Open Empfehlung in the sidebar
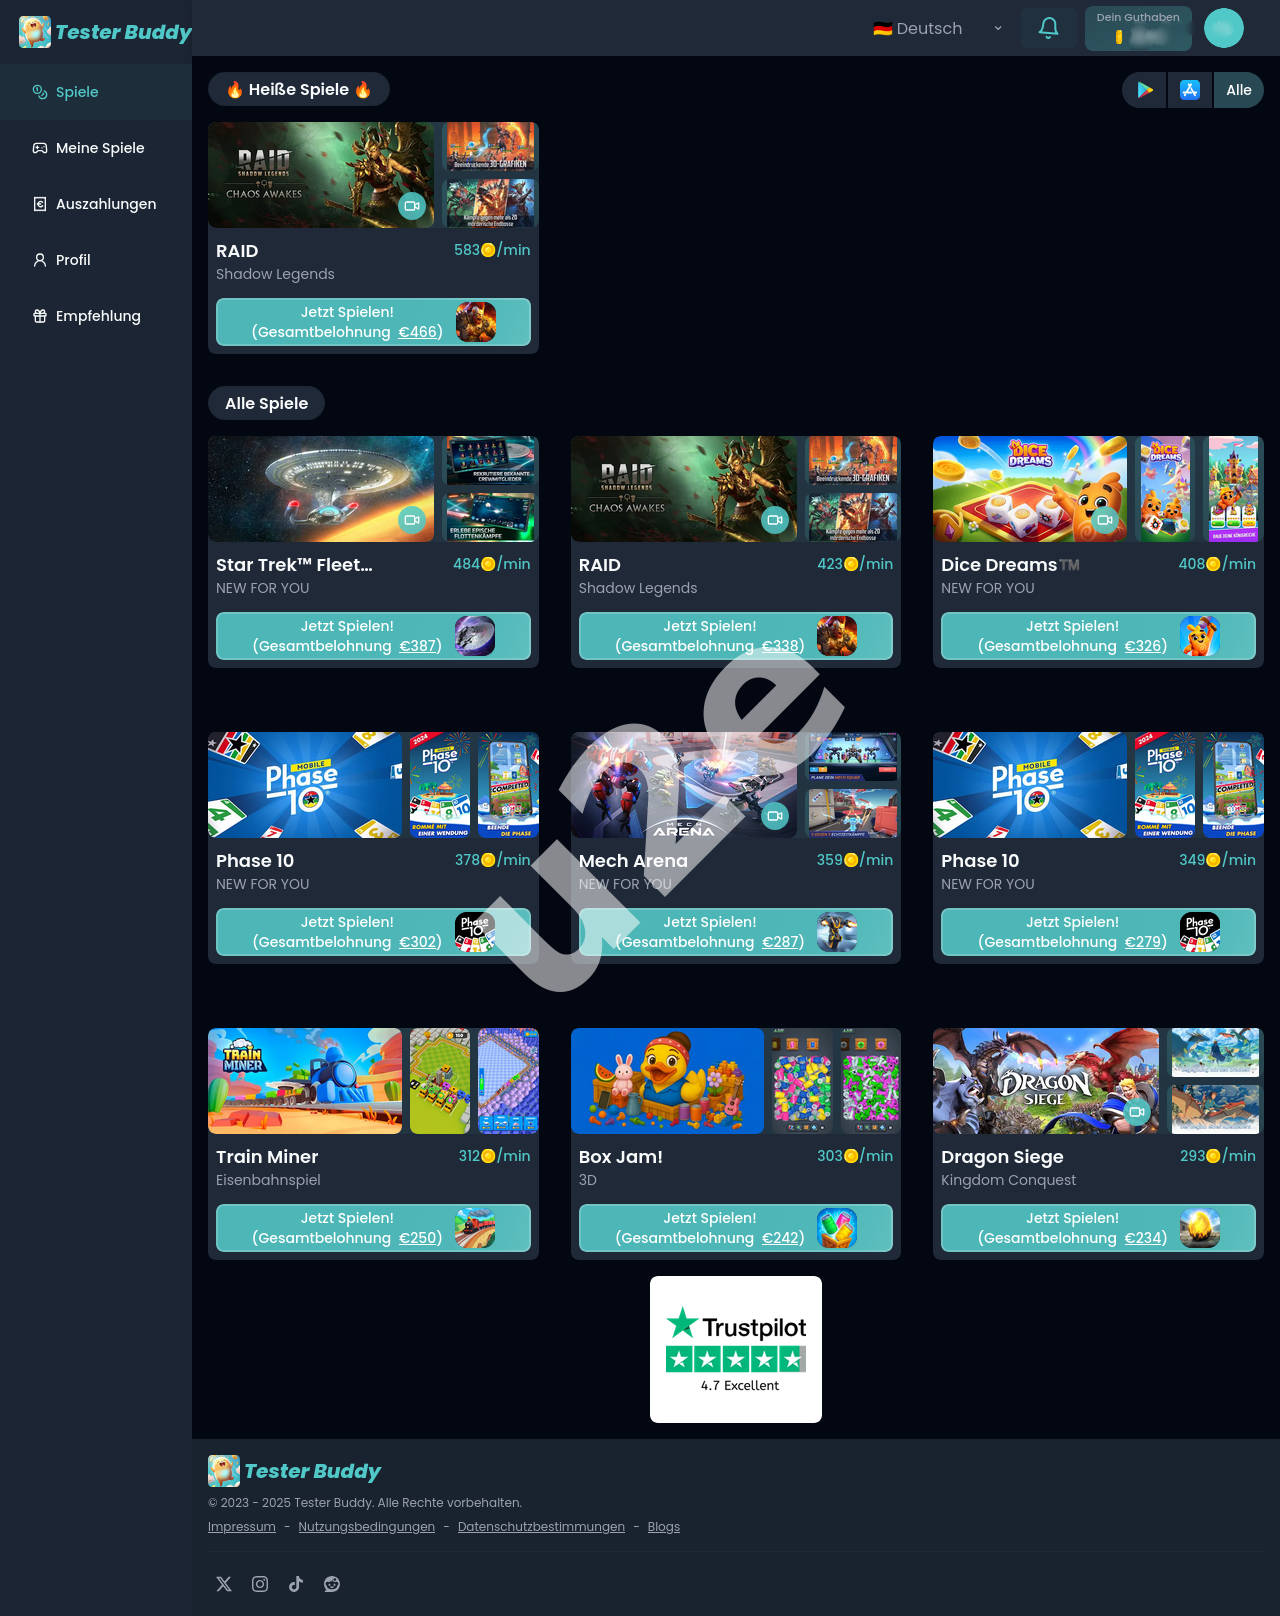 [96, 316]
